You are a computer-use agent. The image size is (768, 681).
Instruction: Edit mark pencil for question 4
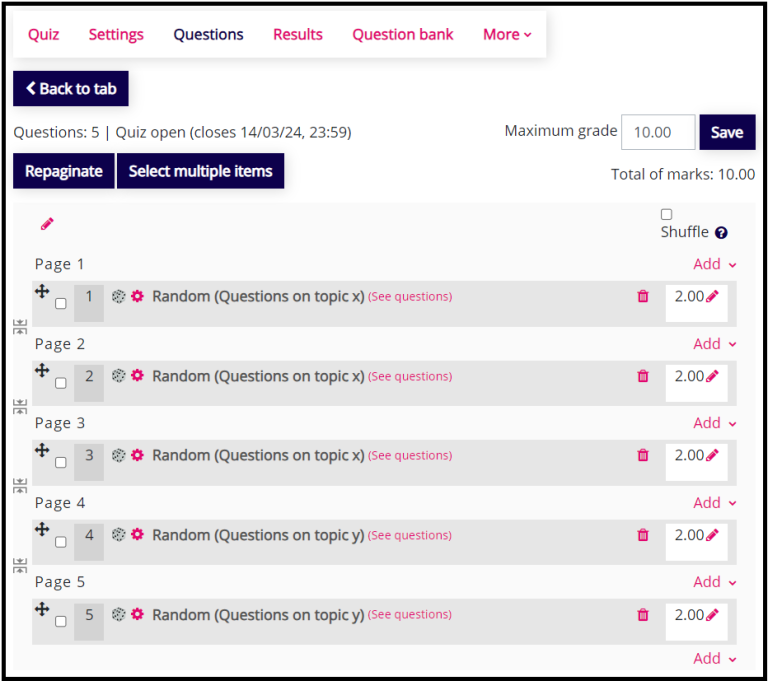tap(712, 535)
